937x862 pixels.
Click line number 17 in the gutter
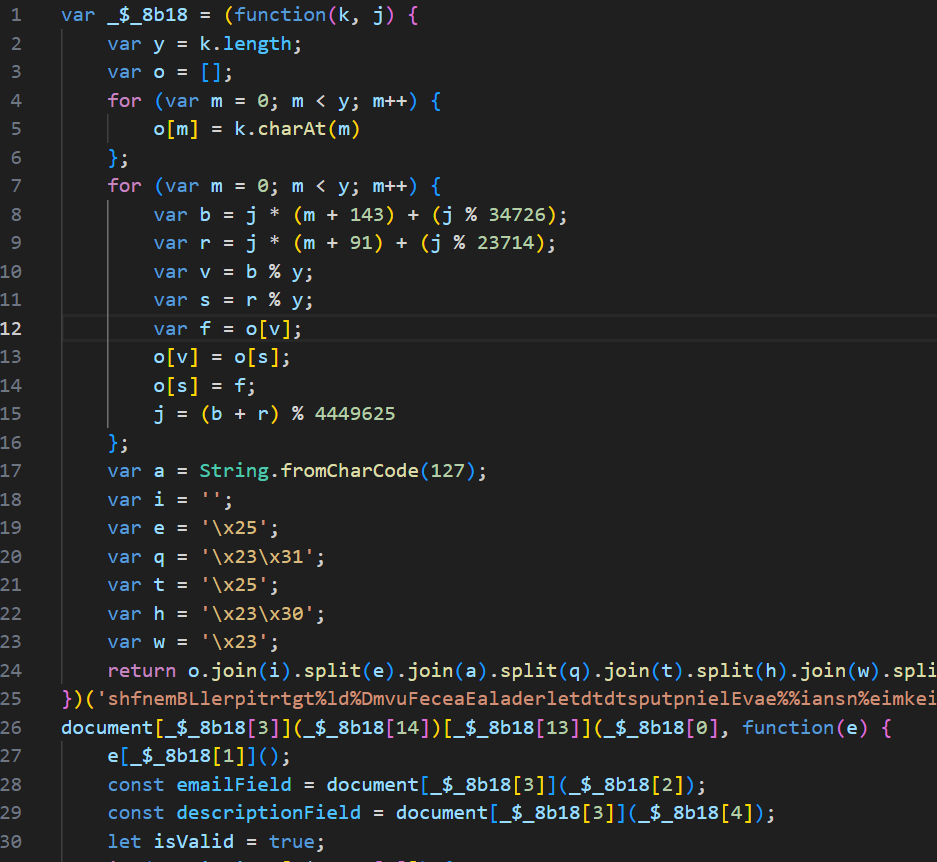click(11, 471)
